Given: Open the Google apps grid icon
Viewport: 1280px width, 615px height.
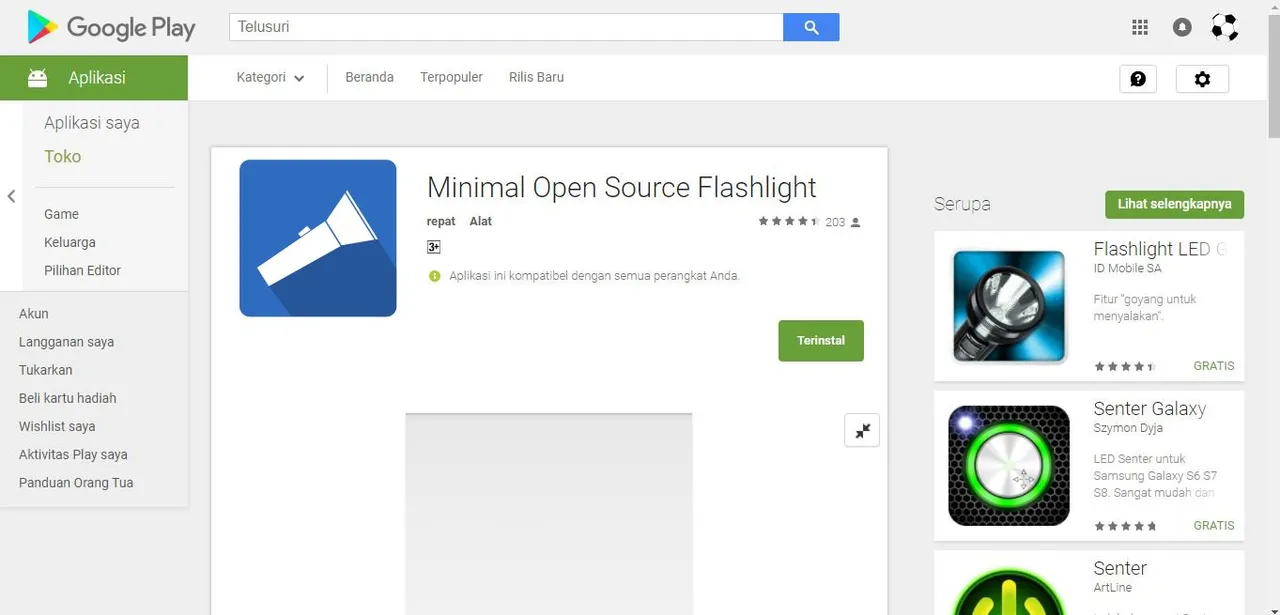Looking at the screenshot, I should click(x=1140, y=27).
